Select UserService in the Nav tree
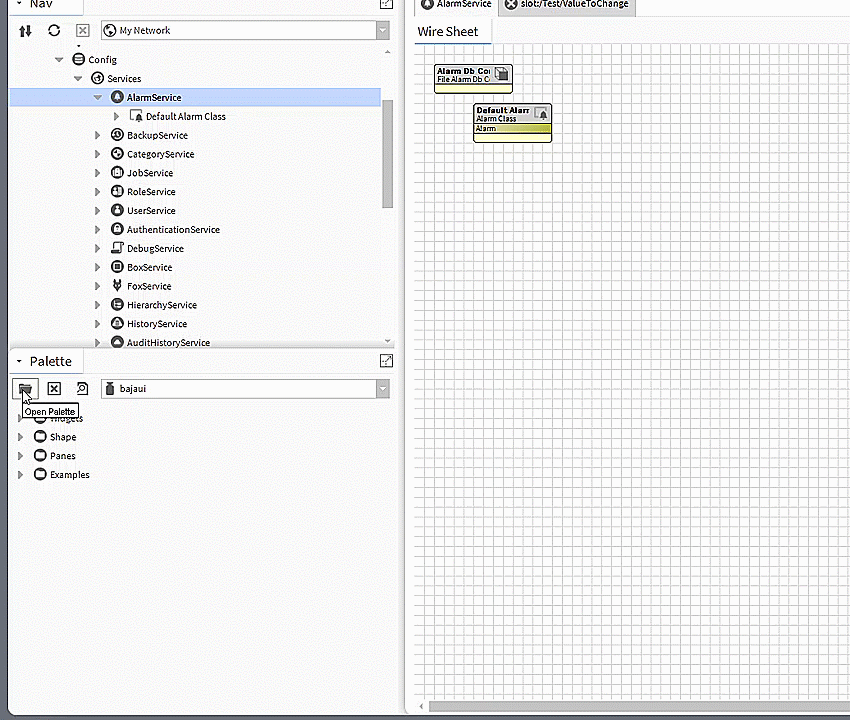The height and width of the screenshot is (720, 850). click(x=151, y=211)
